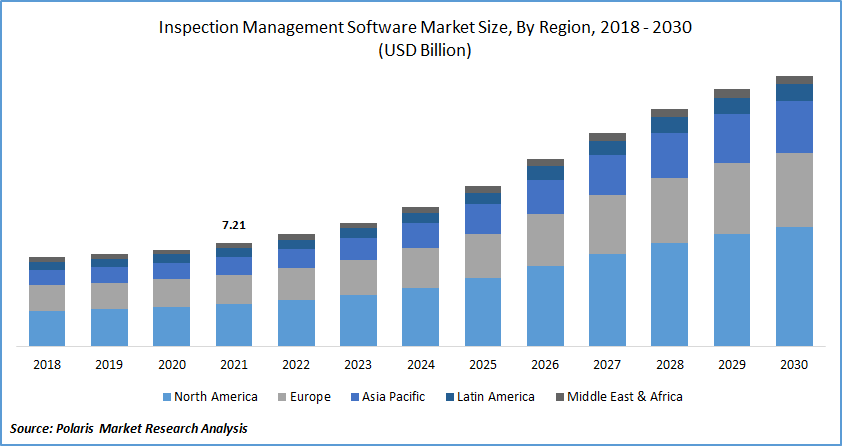Click the North America segment of the 2024 bar
The height and width of the screenshot is (446, 842).
point(420,317)
